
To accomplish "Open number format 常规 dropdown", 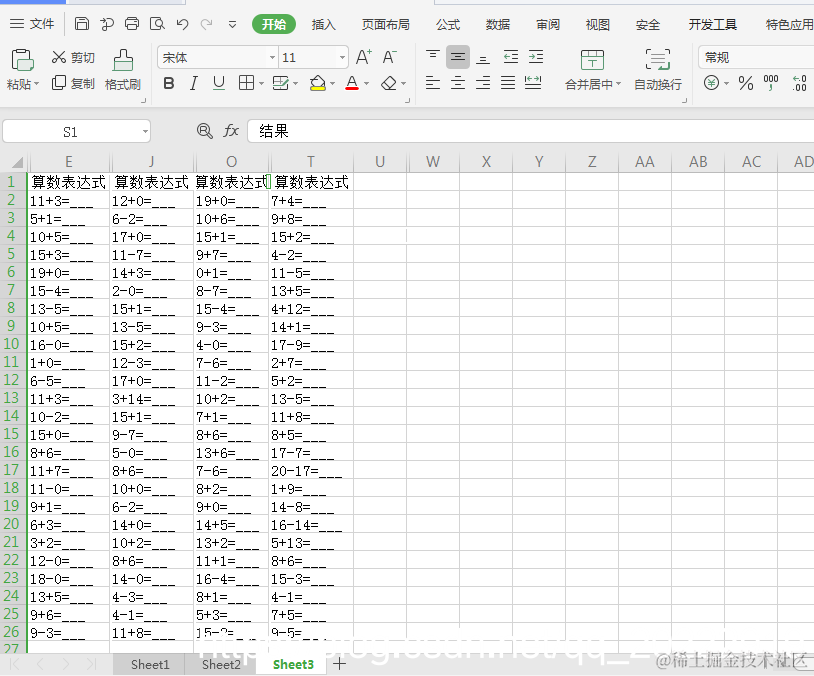I will (x=756, y=57).
